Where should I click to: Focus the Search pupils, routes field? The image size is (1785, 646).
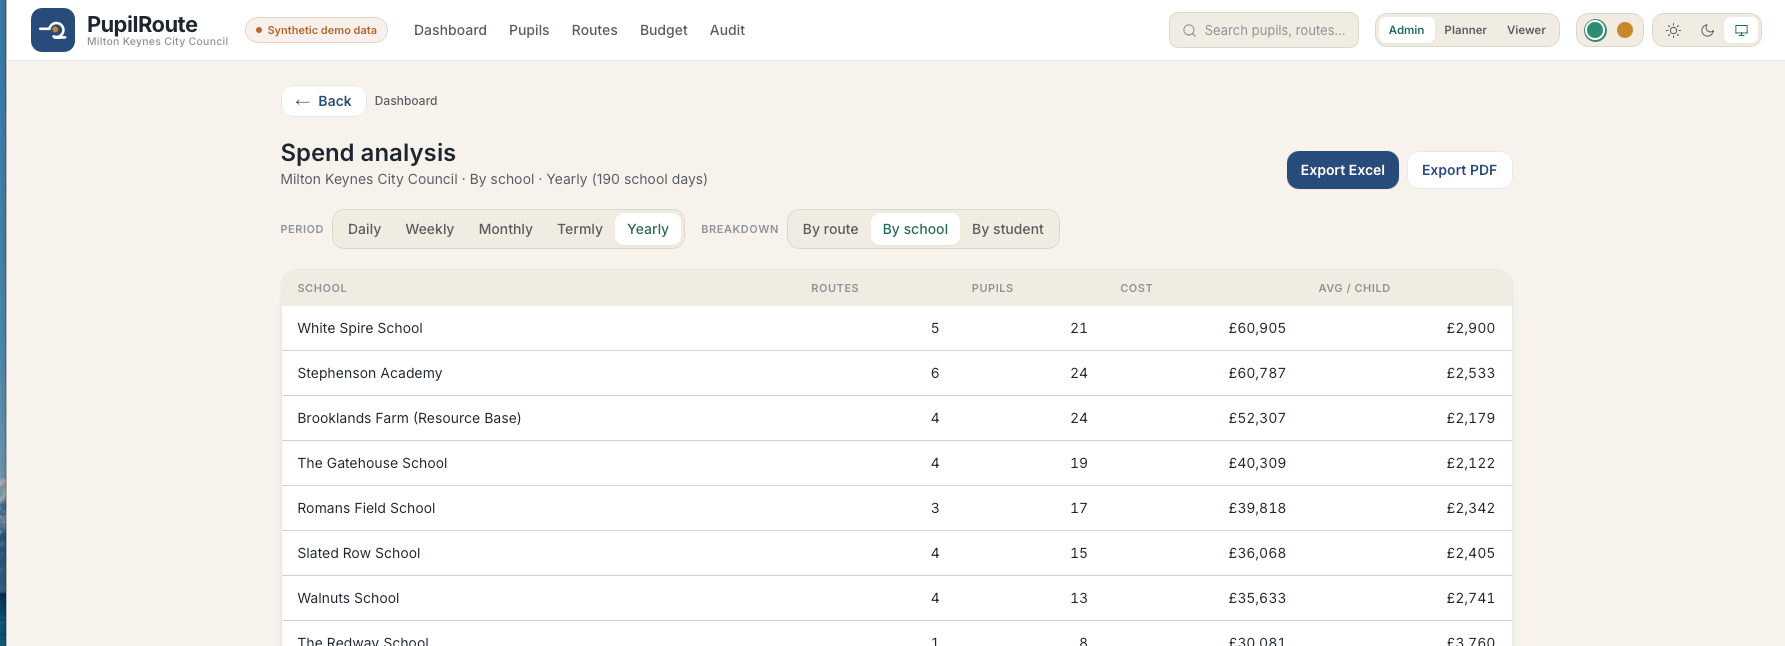point(1264,30)
